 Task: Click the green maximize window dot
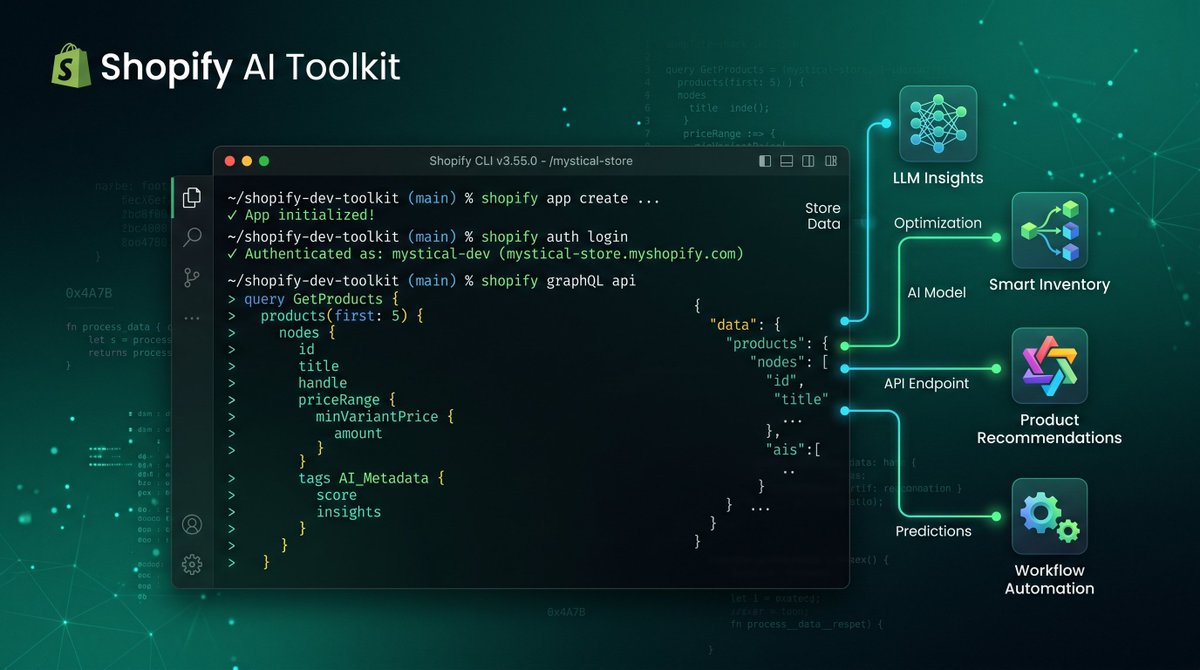coord(264,161)
